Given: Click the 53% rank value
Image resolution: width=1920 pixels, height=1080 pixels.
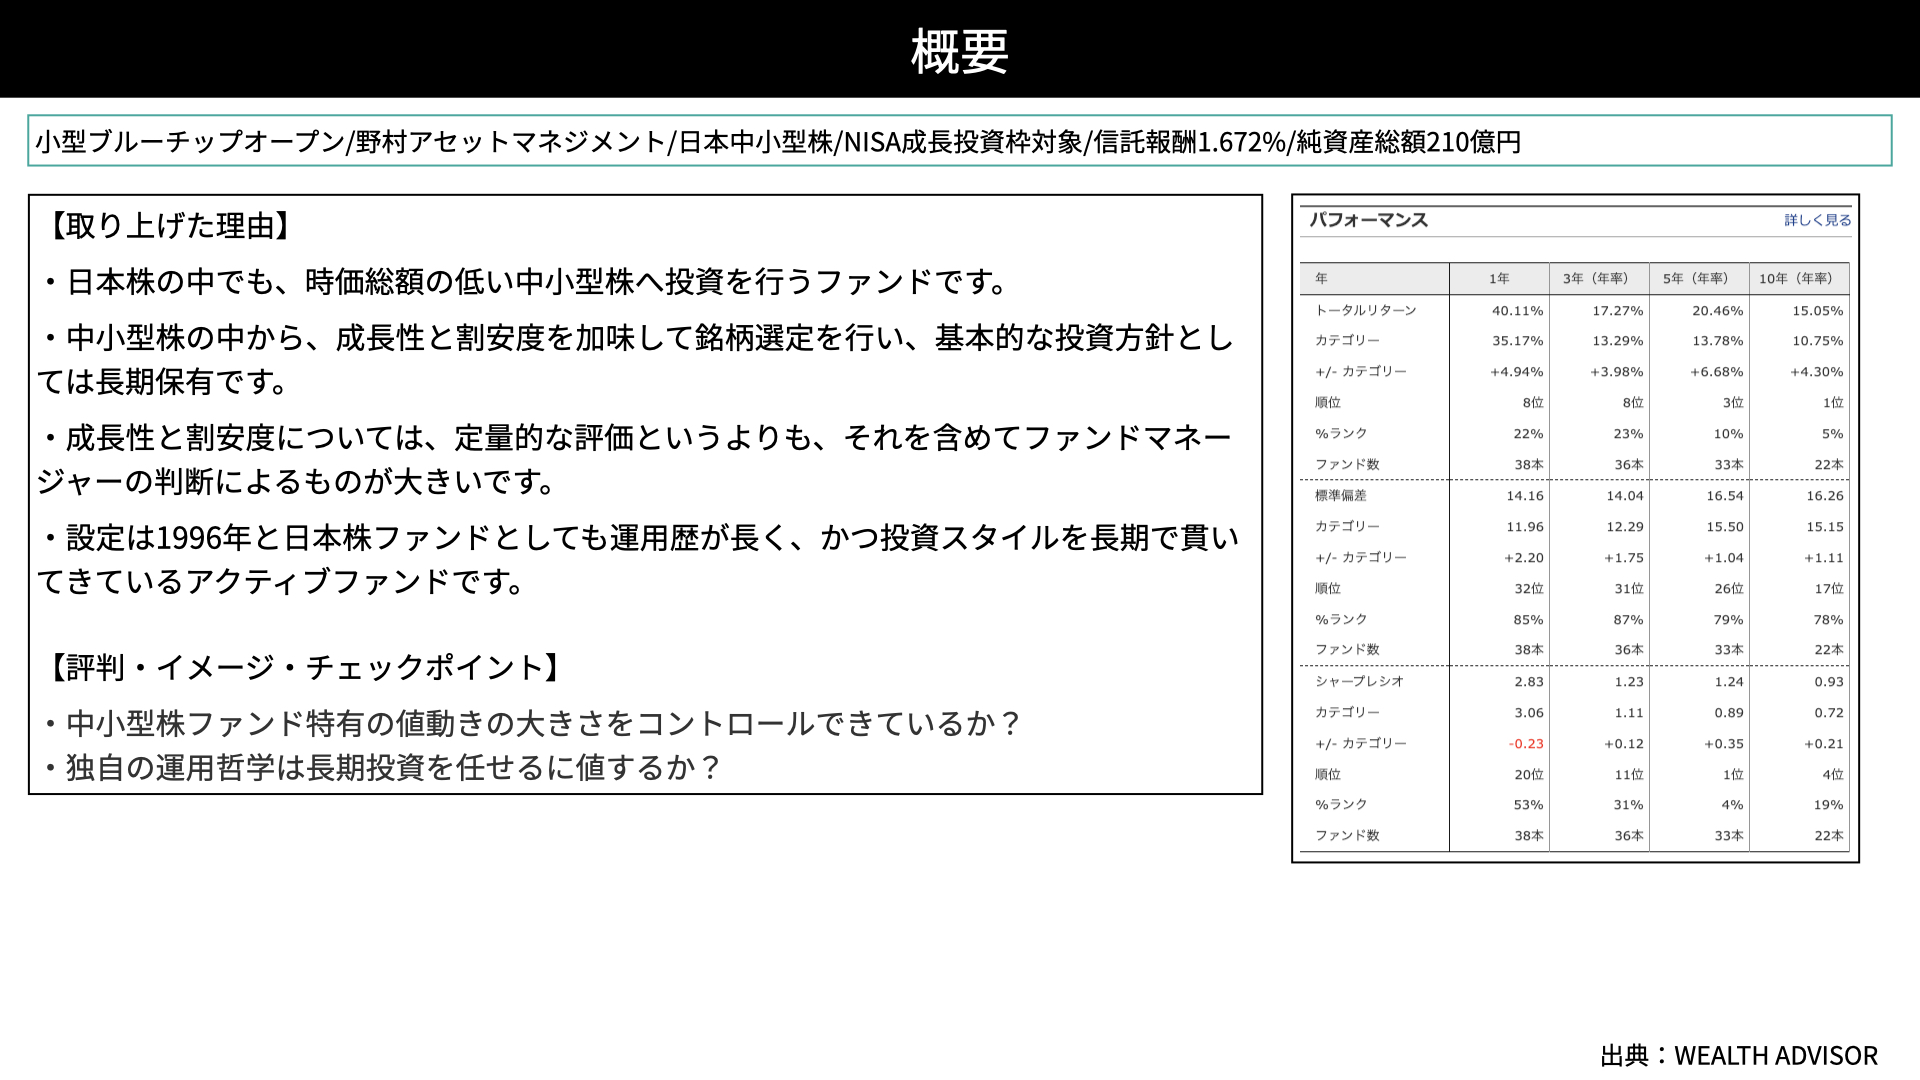Looking at the screenshot, I should [1528, 805].
